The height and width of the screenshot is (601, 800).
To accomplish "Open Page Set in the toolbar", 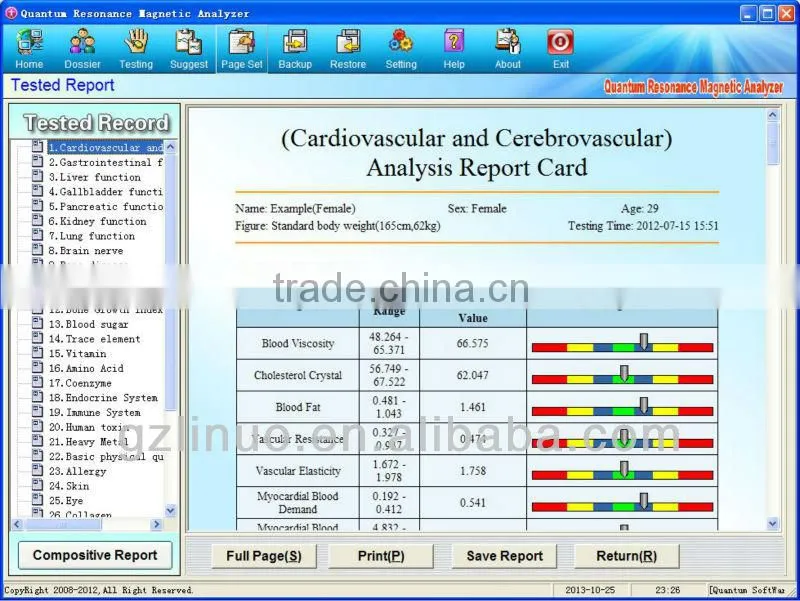I will tap(242, 49).
